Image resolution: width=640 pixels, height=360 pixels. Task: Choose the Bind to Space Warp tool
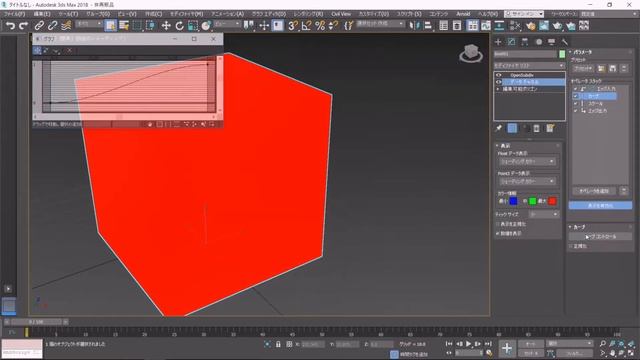(x=66, y=26)
